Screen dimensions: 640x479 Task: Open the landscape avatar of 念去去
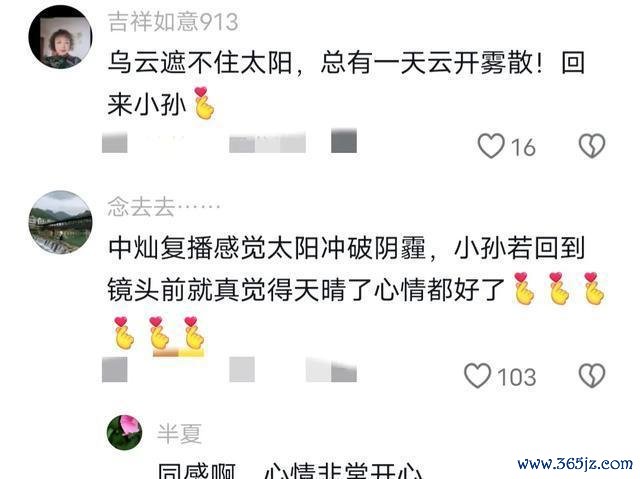tap(60, 222)
